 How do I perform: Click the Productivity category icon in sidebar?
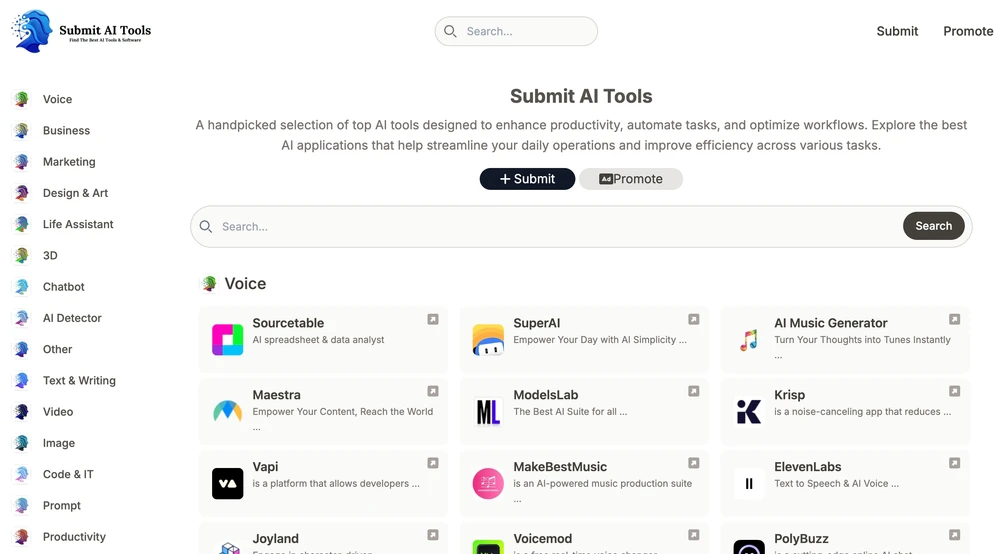click(22, 537)
